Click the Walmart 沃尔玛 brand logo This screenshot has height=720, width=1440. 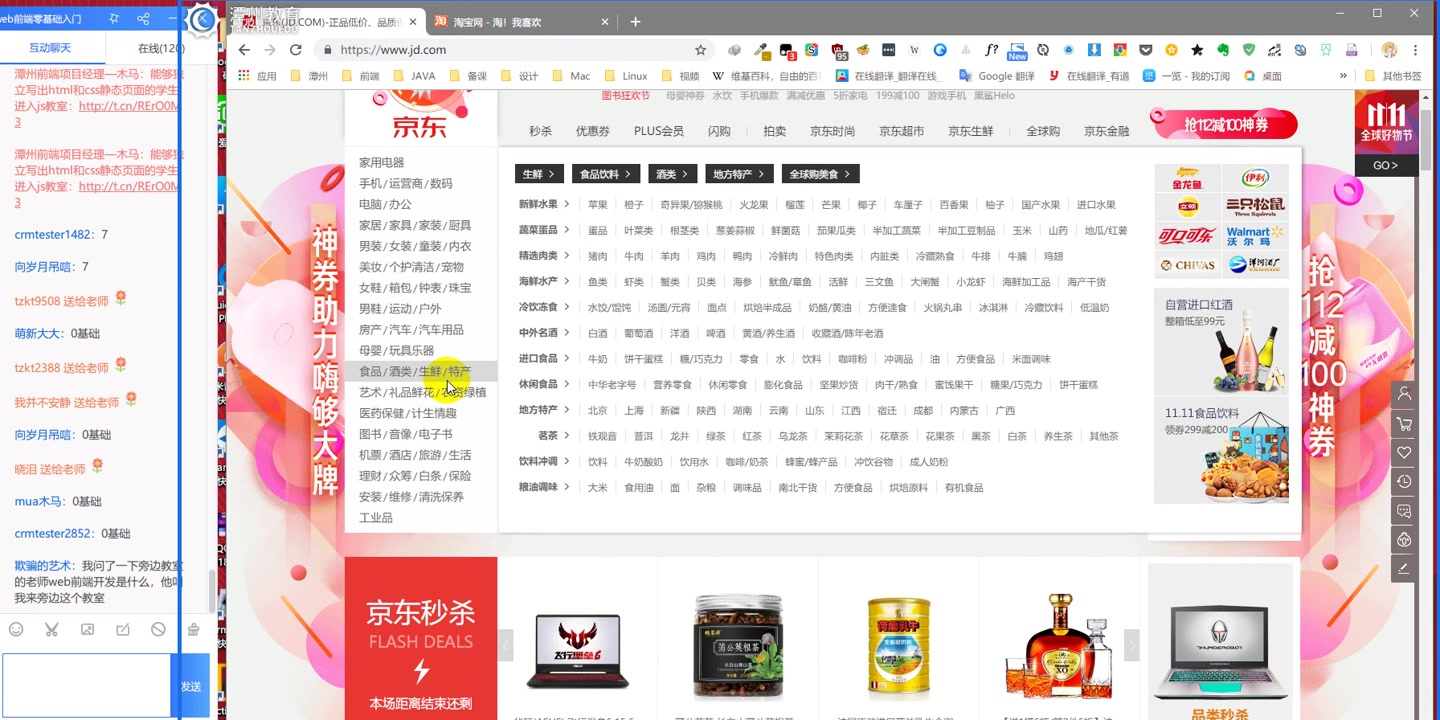pos(1255,236)
